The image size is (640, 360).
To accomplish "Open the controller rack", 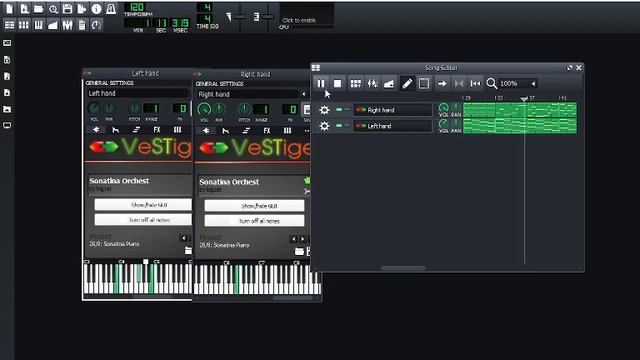I will click(x=96, y=25).
